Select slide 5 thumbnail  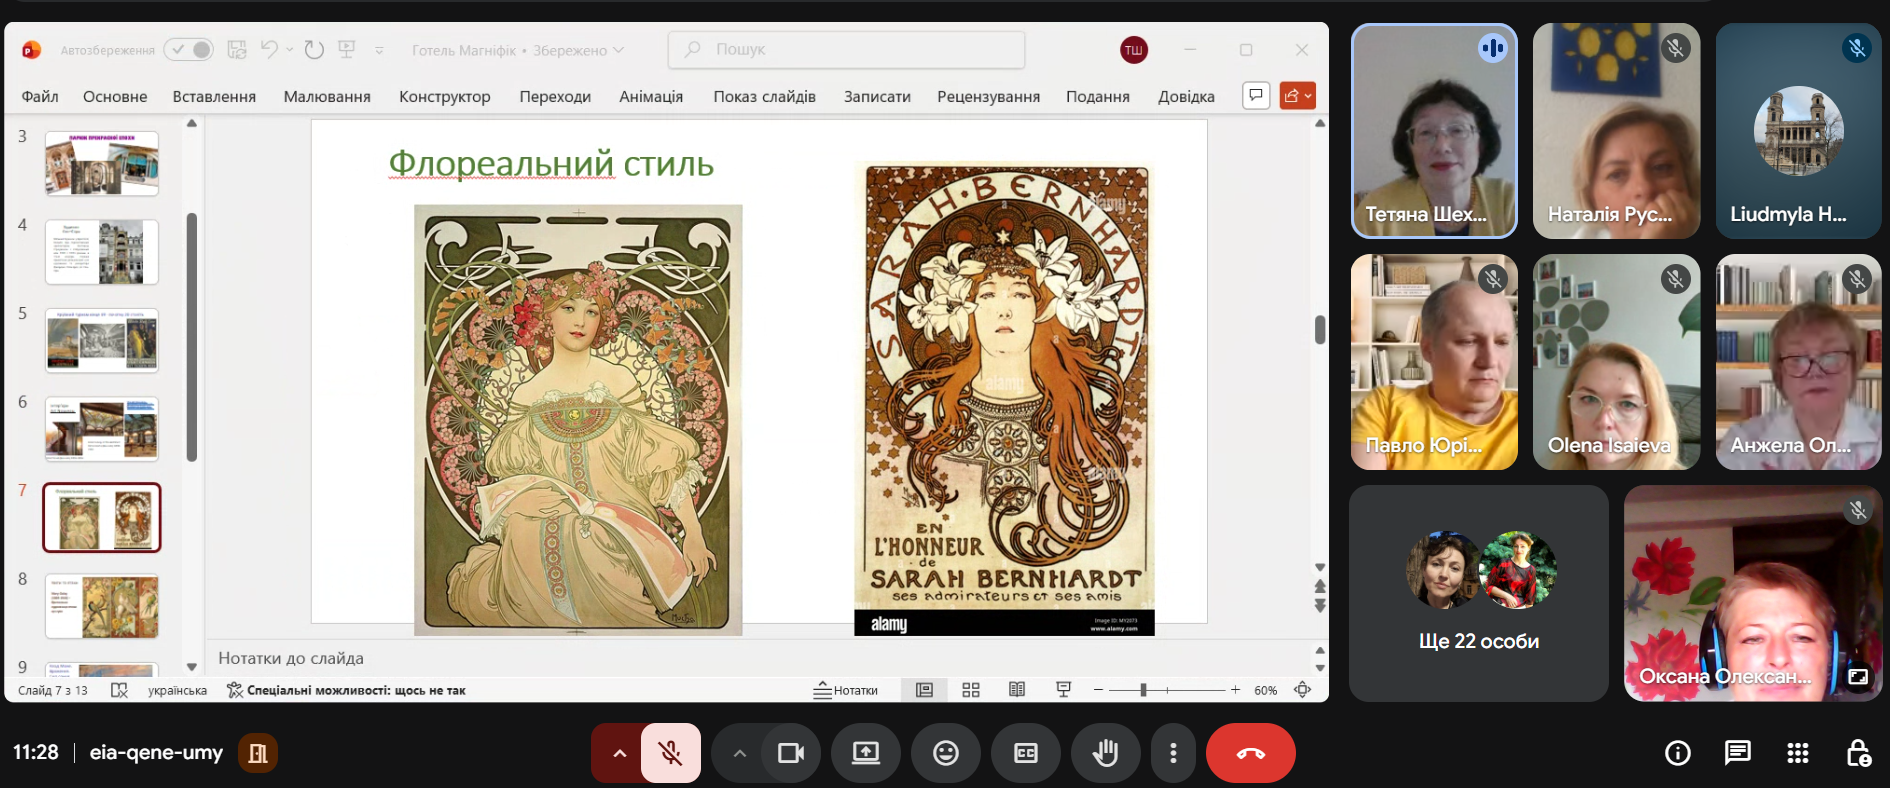102,340
